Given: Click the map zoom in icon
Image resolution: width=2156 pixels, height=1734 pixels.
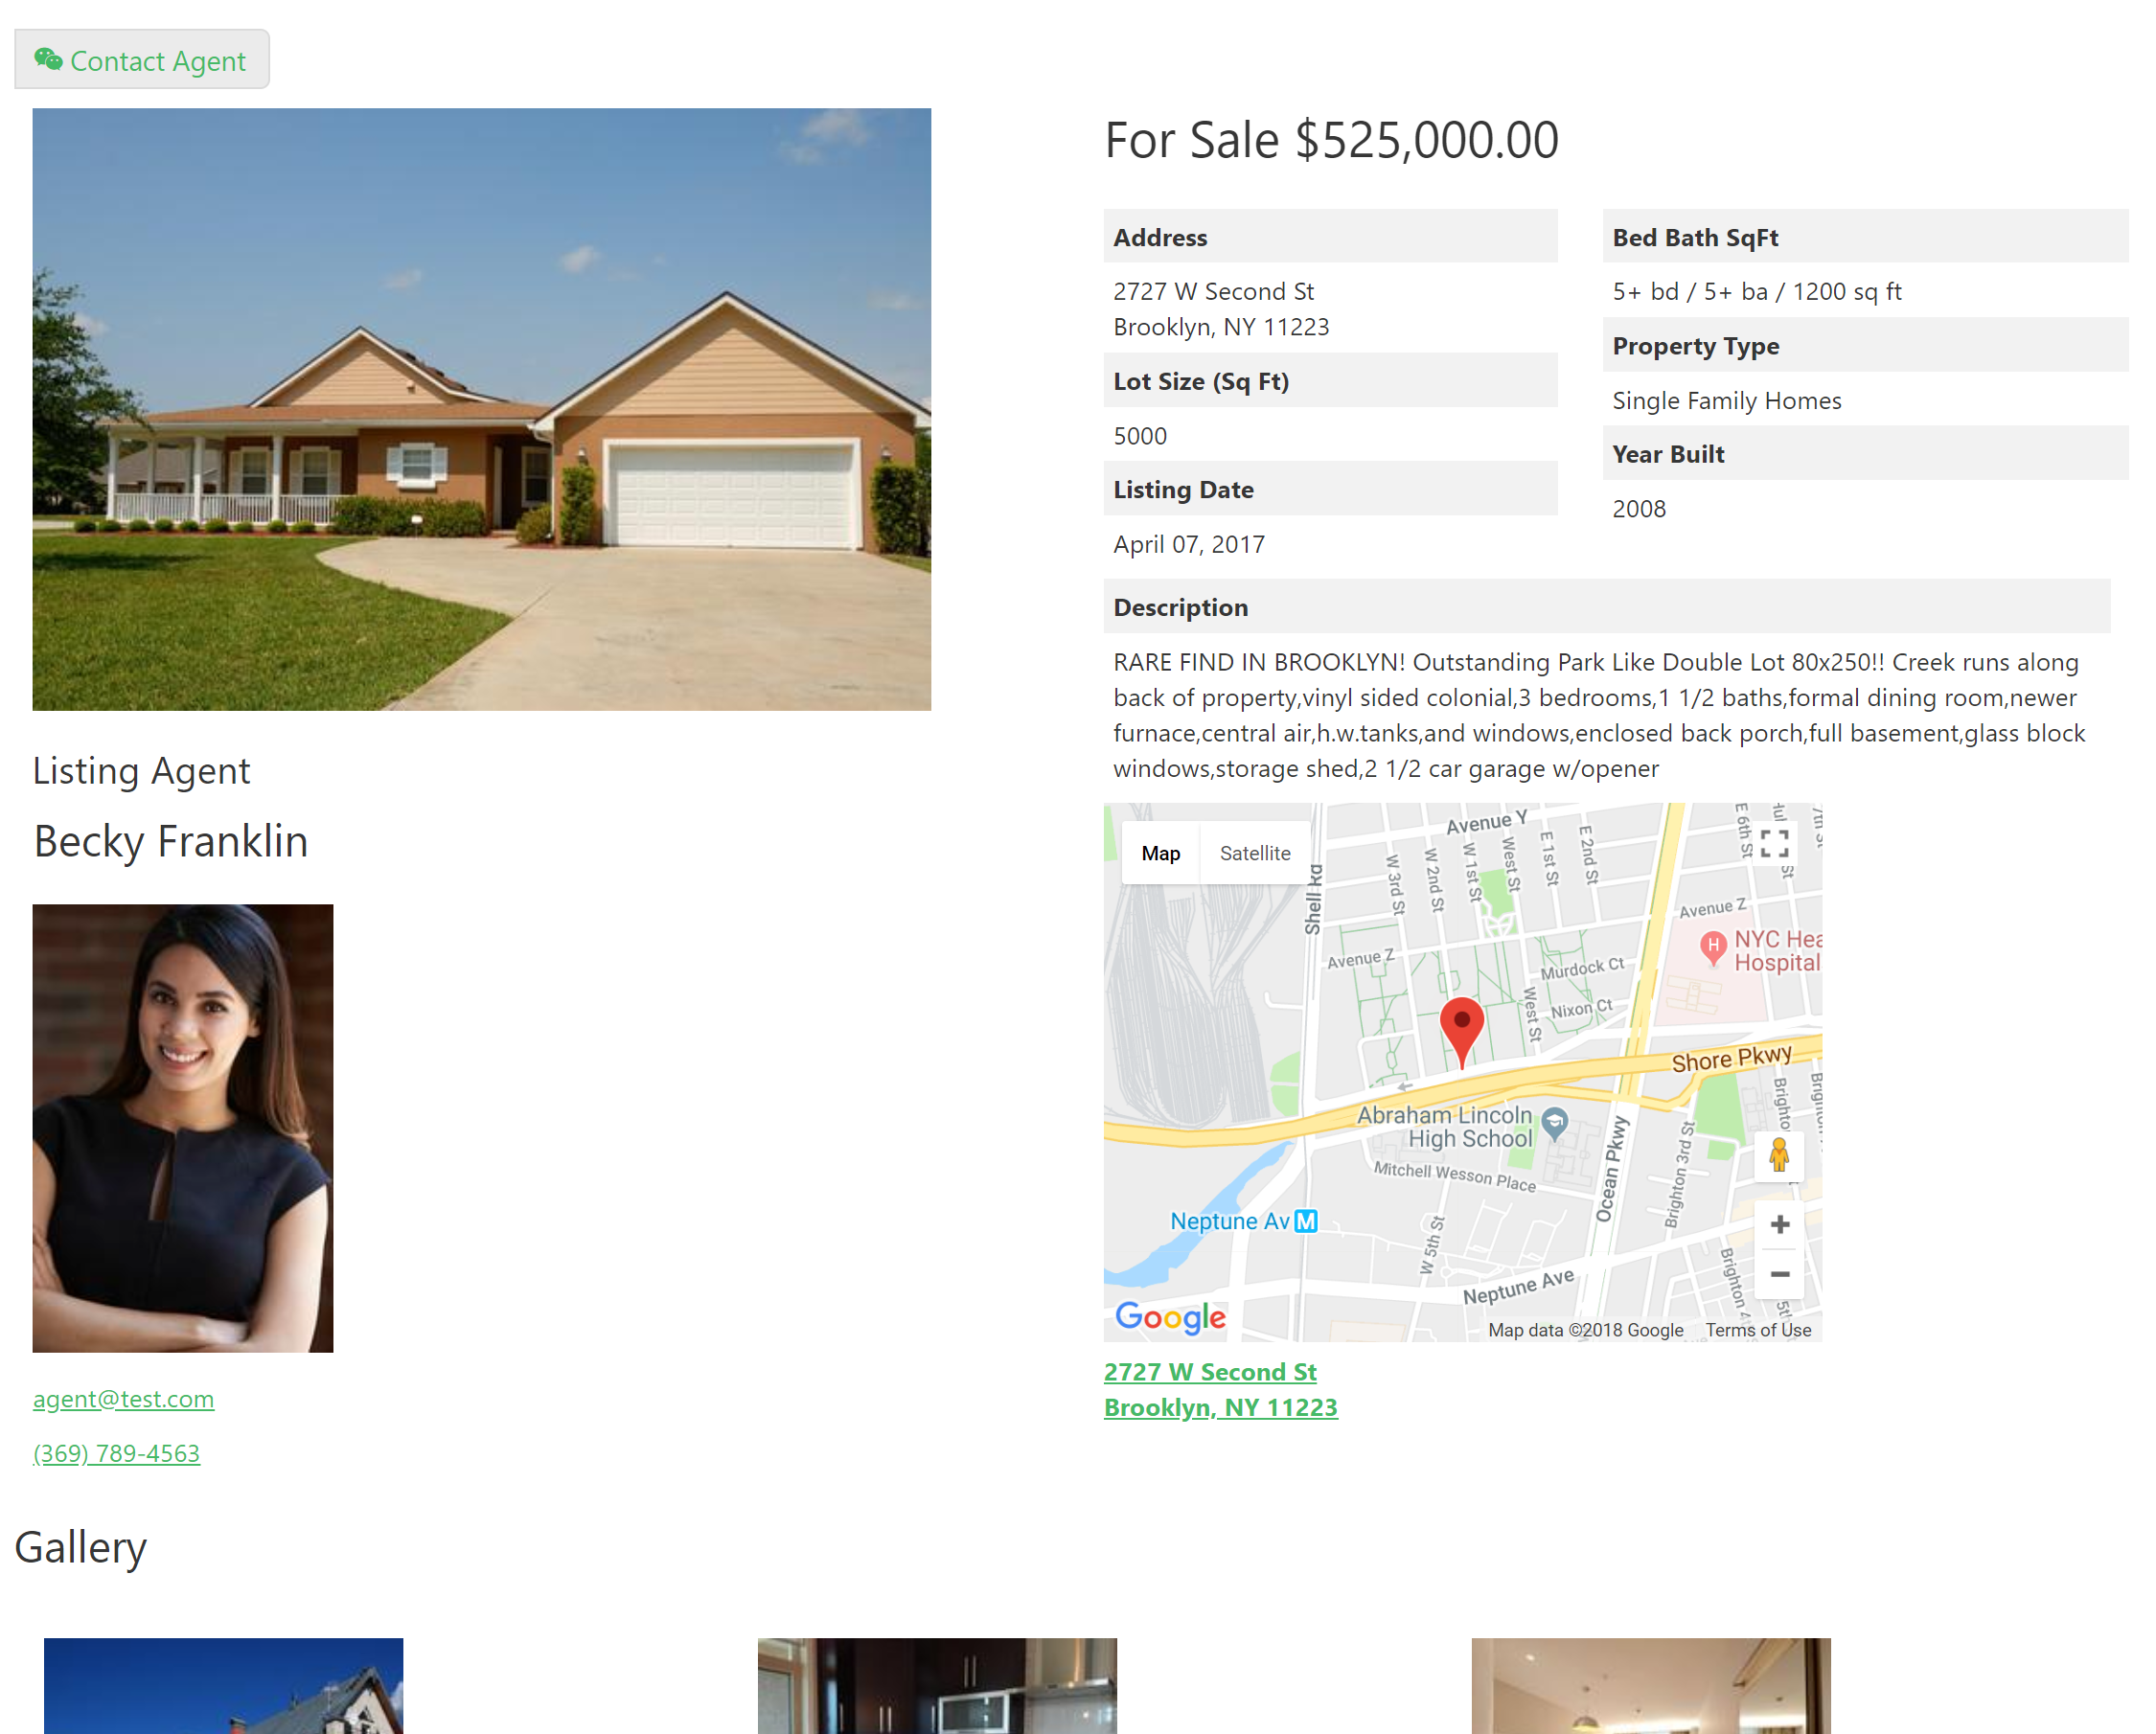Looking at the screenshot, I should [1780, 1224].
